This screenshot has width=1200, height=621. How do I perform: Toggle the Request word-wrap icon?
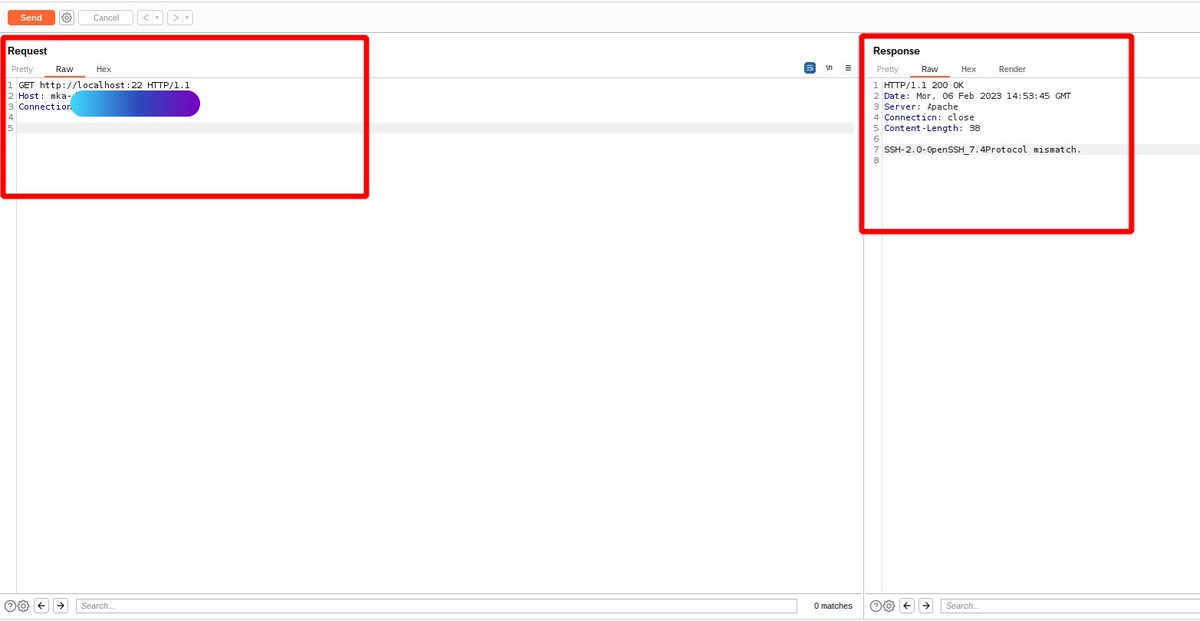pos(810,68)
